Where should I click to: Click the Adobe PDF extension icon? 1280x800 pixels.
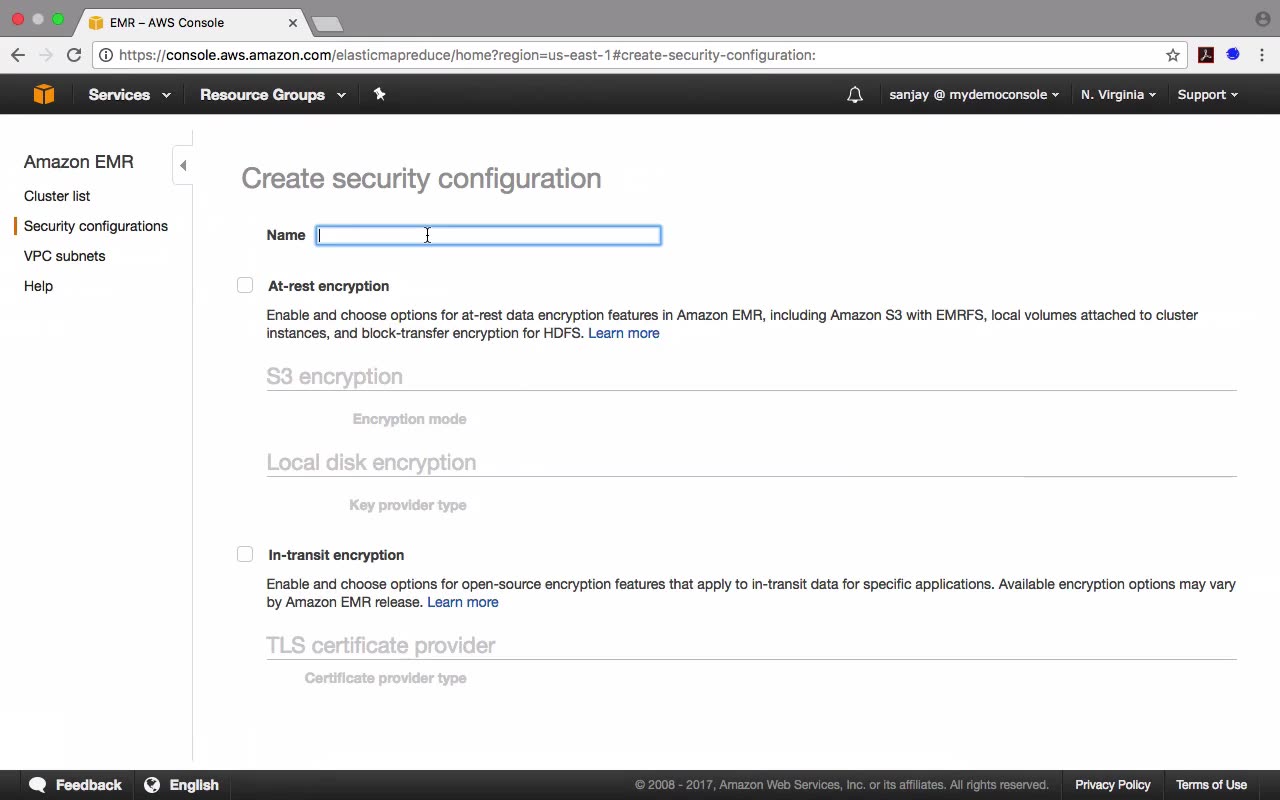1206,55
